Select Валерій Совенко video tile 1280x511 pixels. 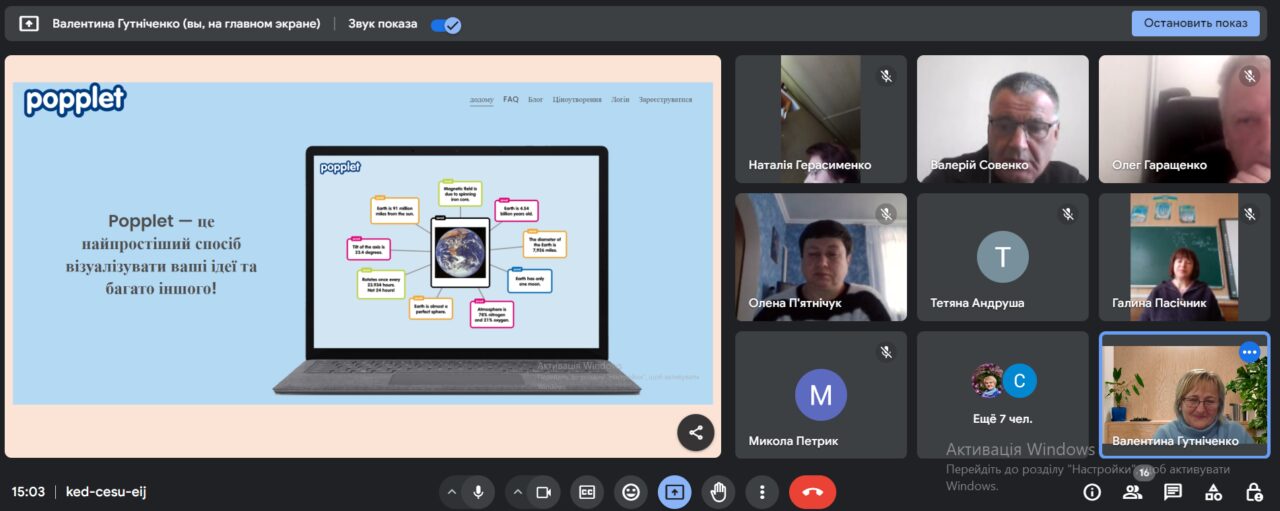tap(1003, 119)
